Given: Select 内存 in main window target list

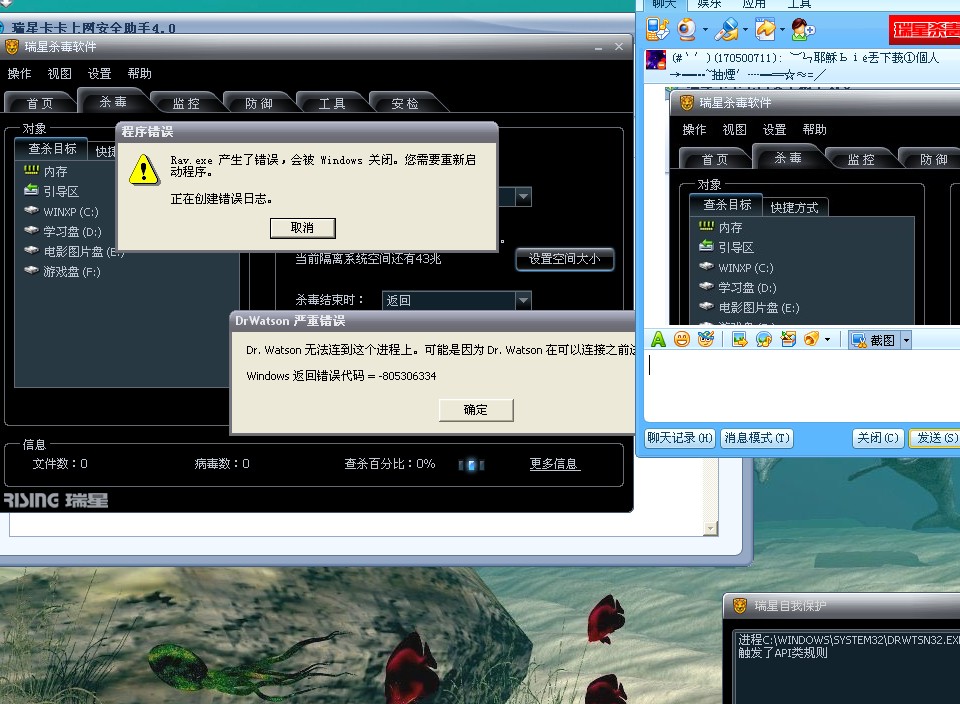Looking at the screenshot, I should tap(56, 171).
